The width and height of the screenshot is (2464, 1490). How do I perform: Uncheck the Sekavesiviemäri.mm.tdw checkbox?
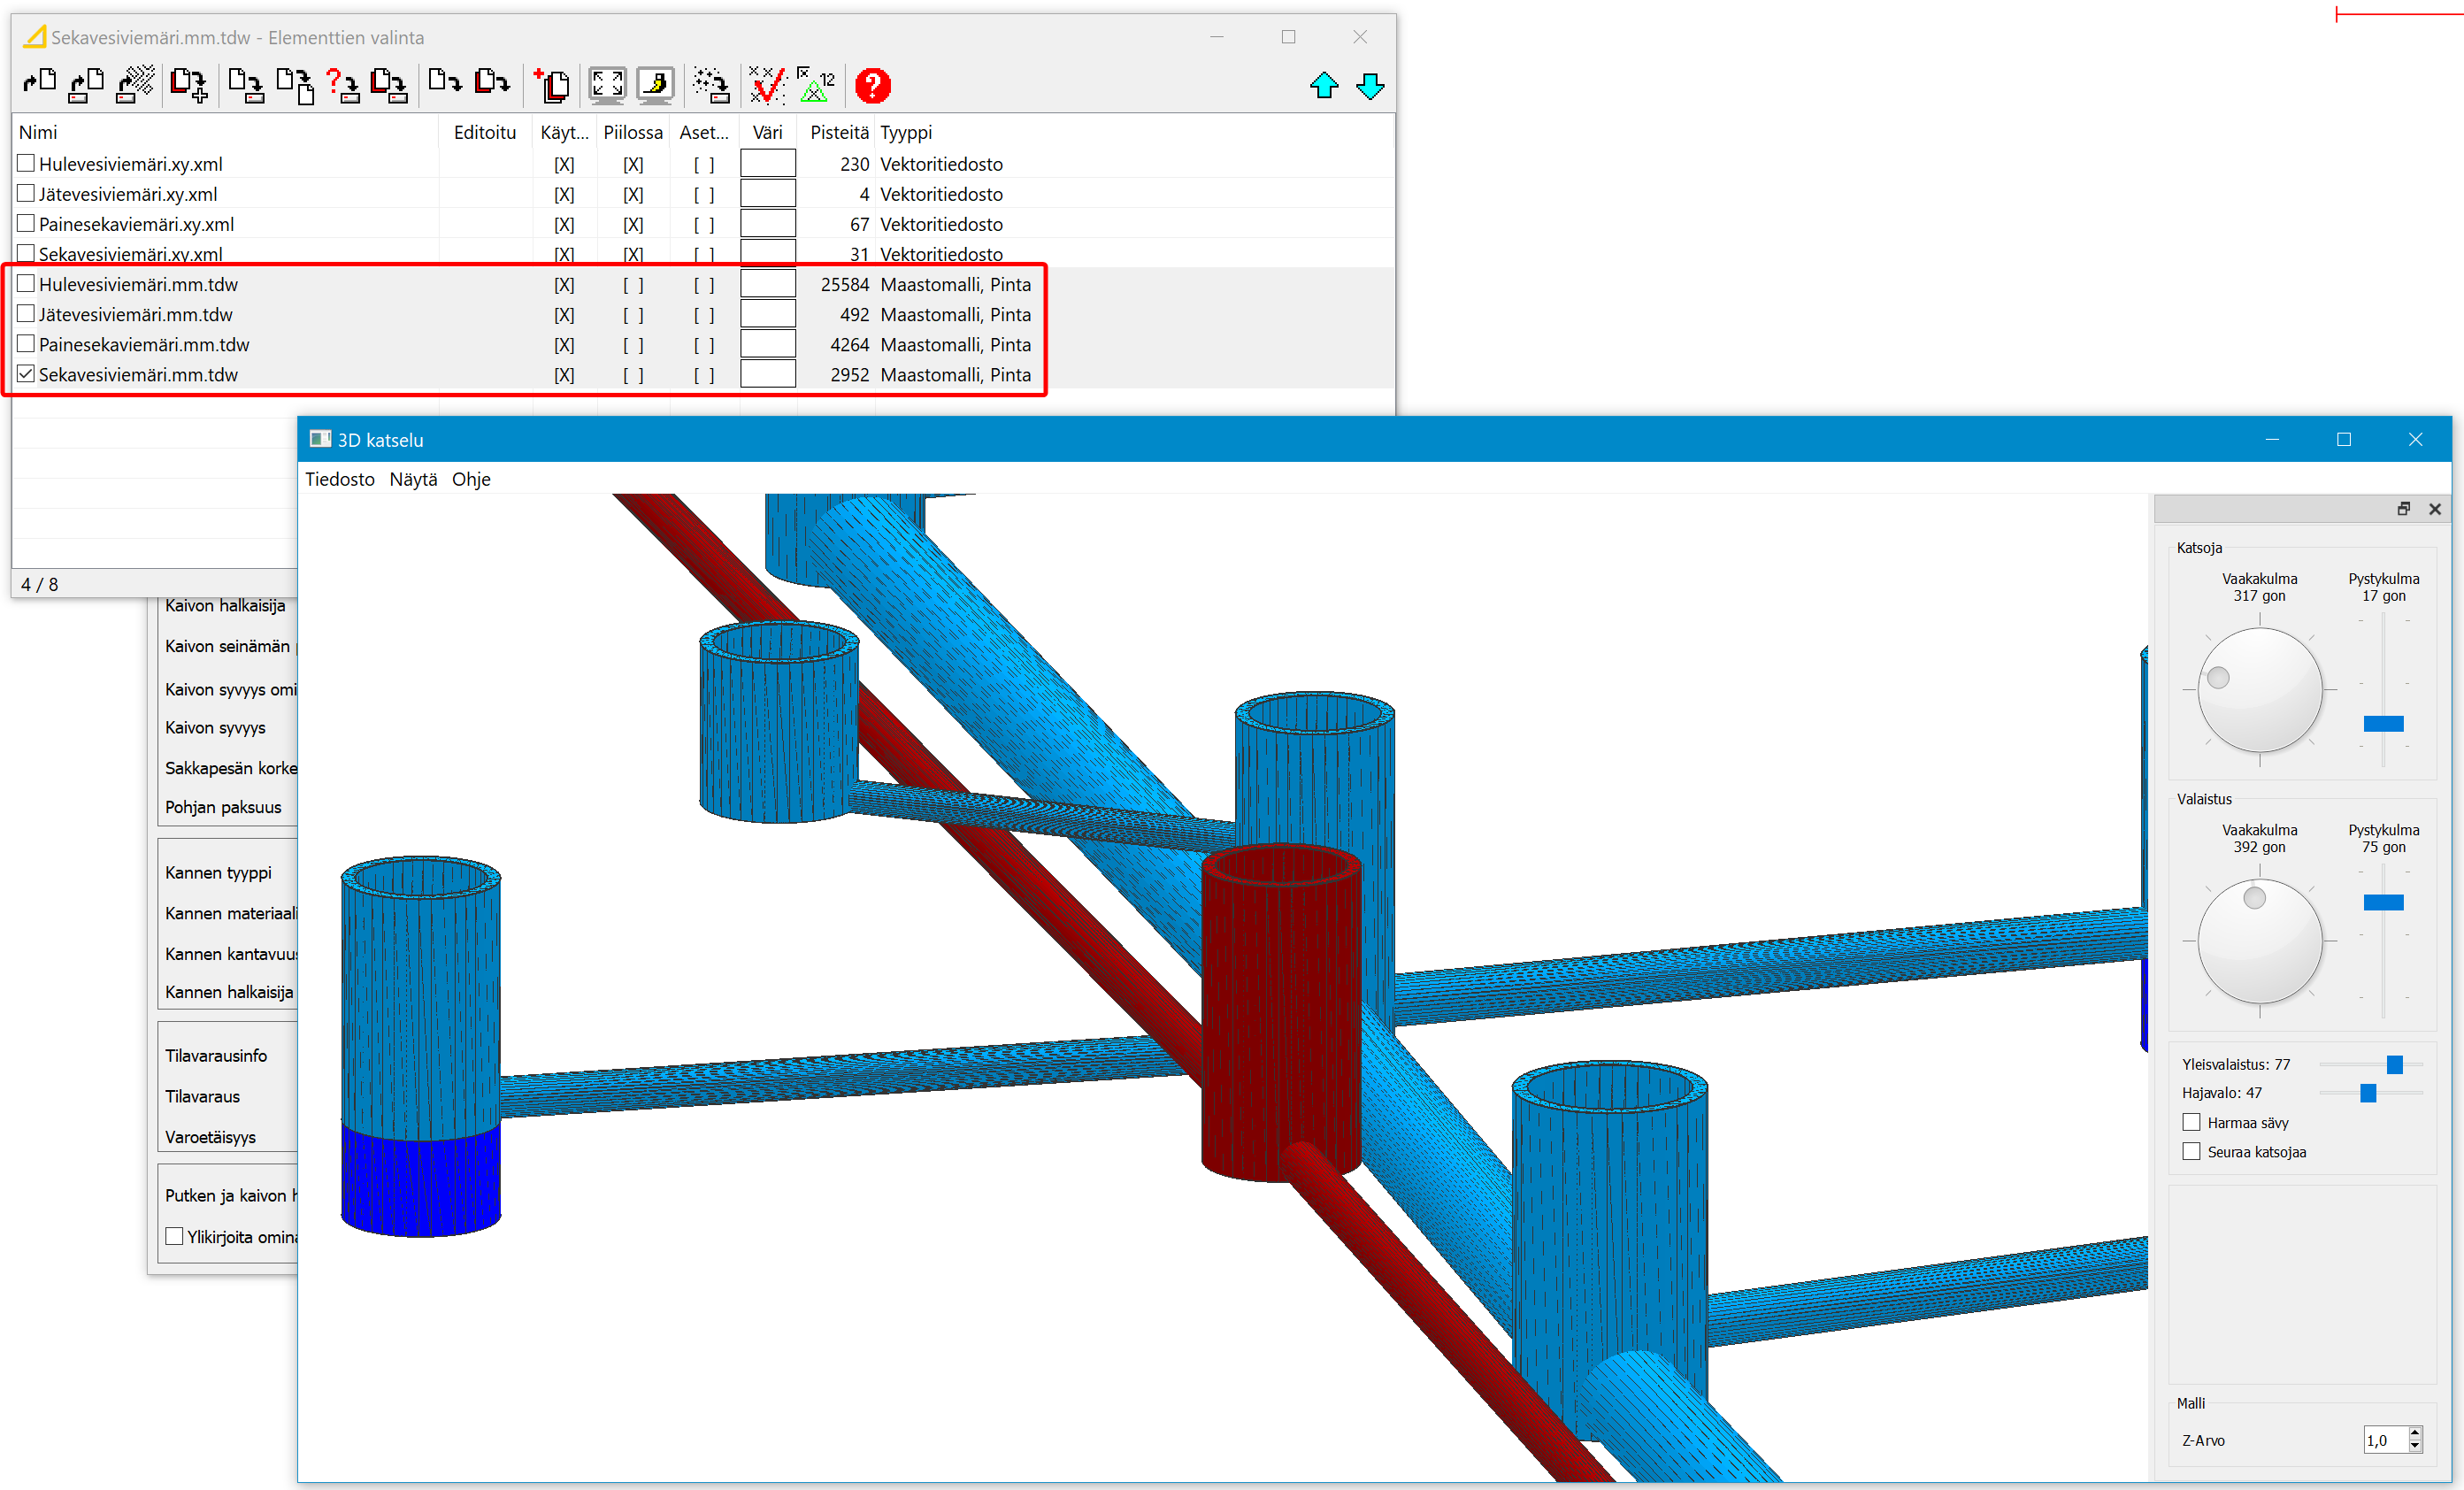click(x=27, y=374)
